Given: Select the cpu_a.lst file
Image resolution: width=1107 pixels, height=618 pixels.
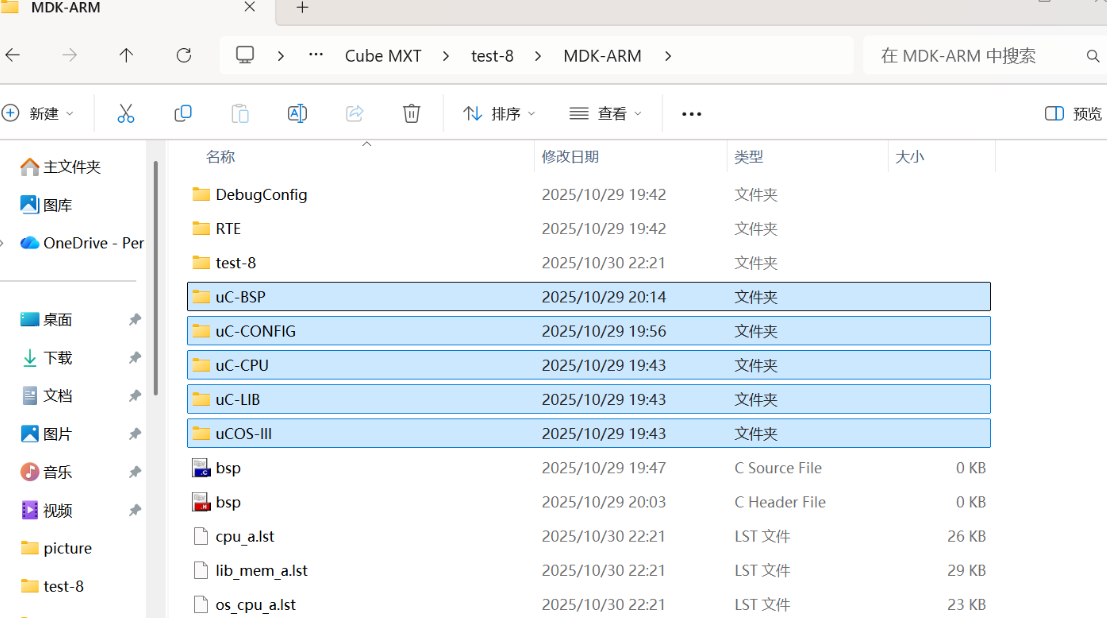Looking at the screenshot, I should pos(589,536).
